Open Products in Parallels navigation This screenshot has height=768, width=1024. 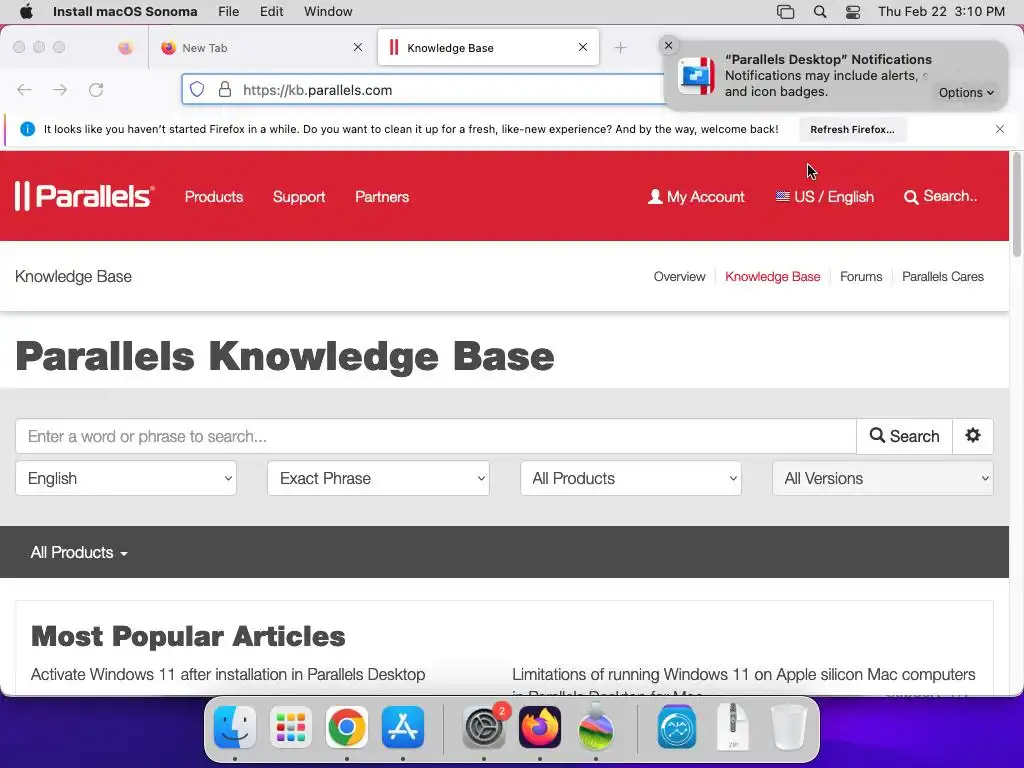[x=214, y=197]
